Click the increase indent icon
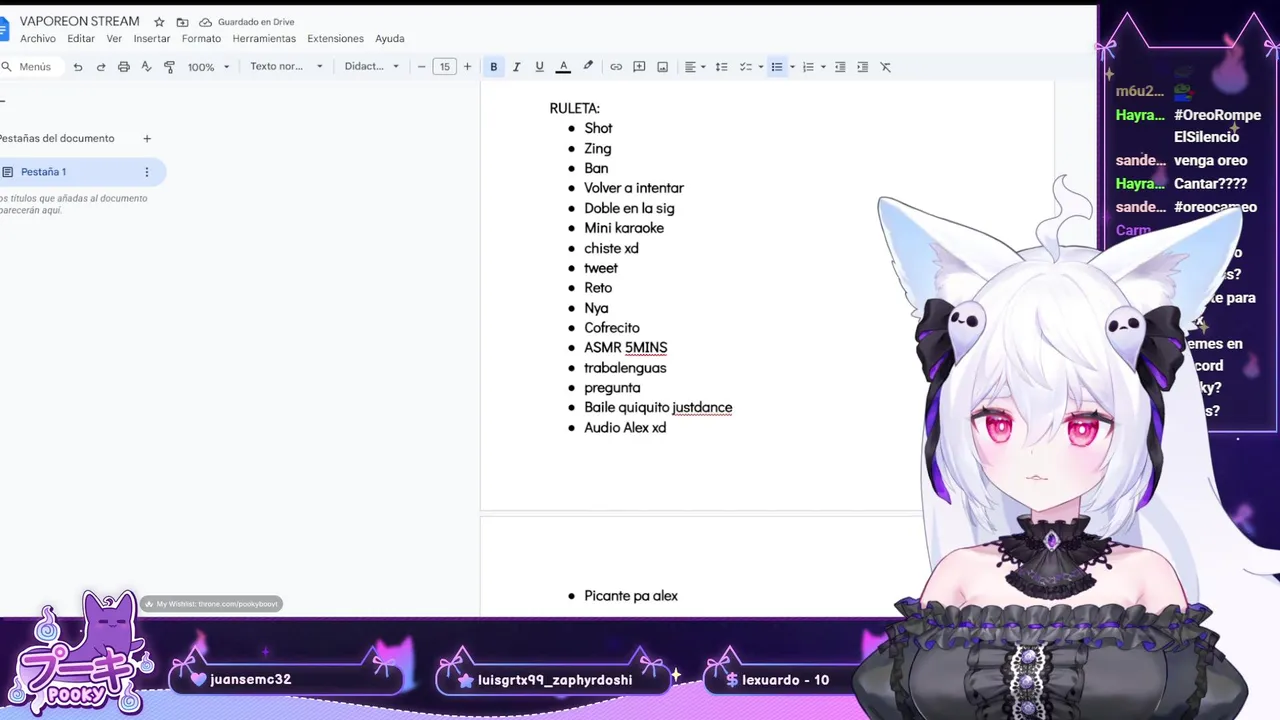 pos(863,67)
